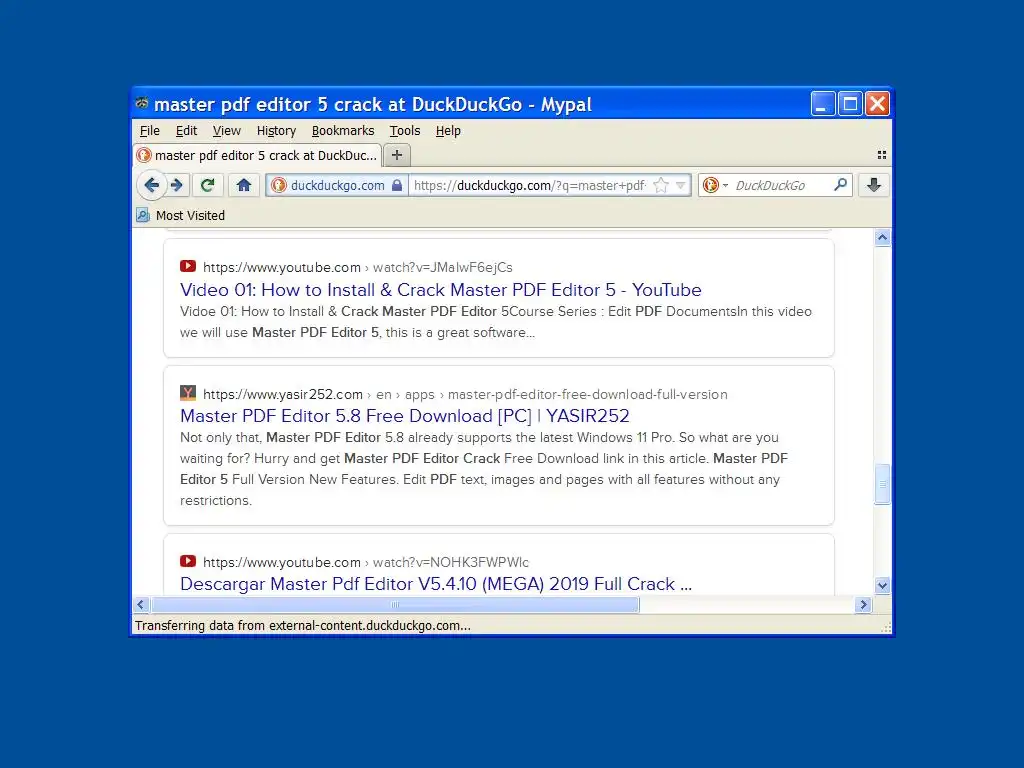Open the Home page button
The width and height of the screenshot is (1024, 768).
pyautogui.click(x=244, y=185)
